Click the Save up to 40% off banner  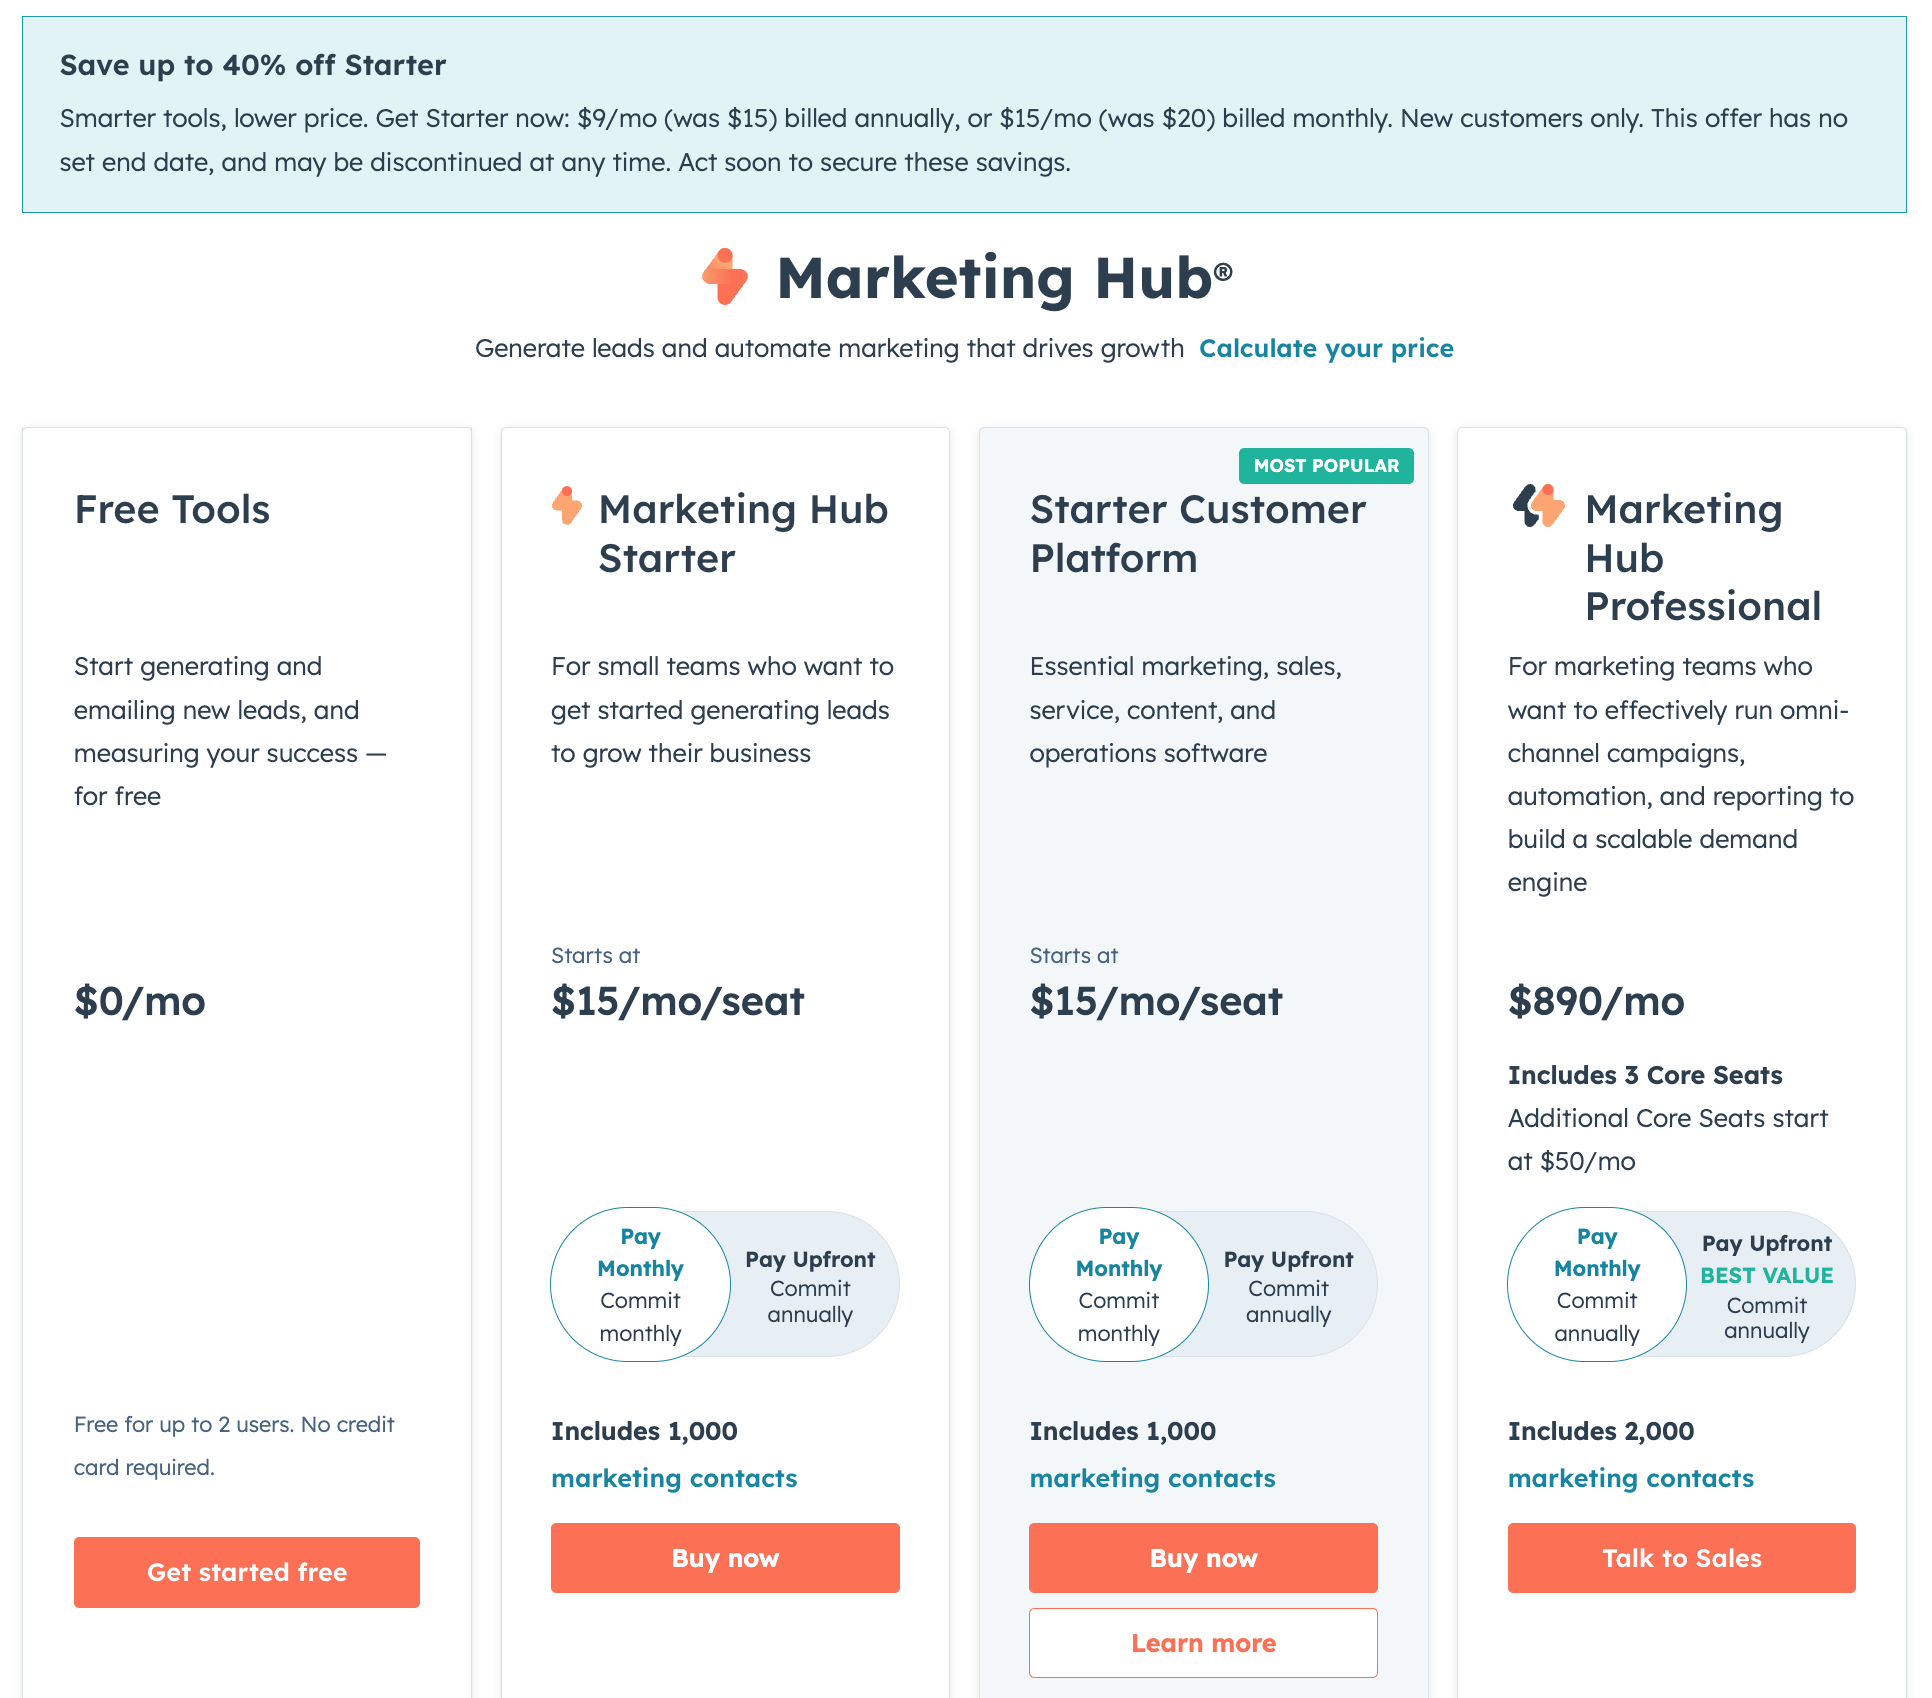pos(964,114)
